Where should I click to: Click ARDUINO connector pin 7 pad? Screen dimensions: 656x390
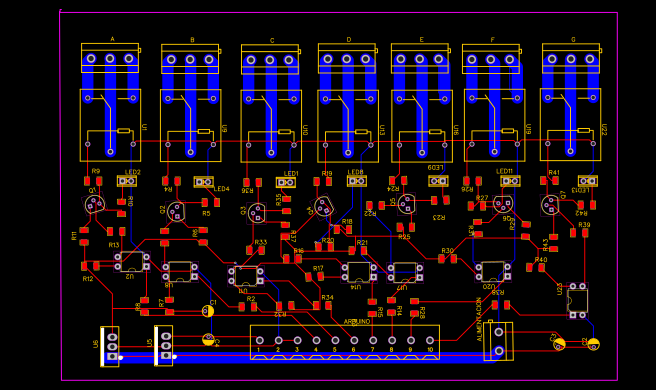point(373,340)
